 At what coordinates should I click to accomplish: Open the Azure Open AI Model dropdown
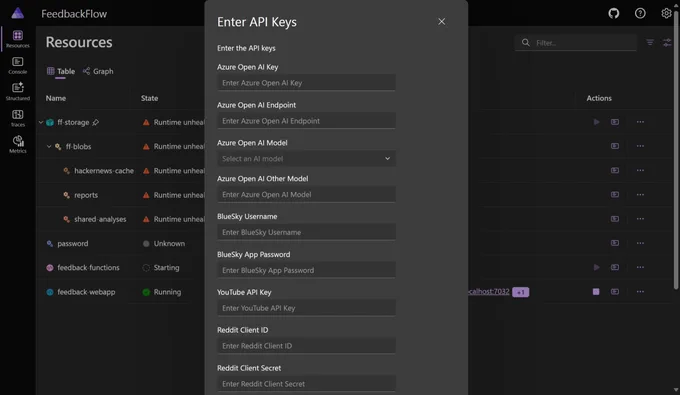tap(306, 159)
